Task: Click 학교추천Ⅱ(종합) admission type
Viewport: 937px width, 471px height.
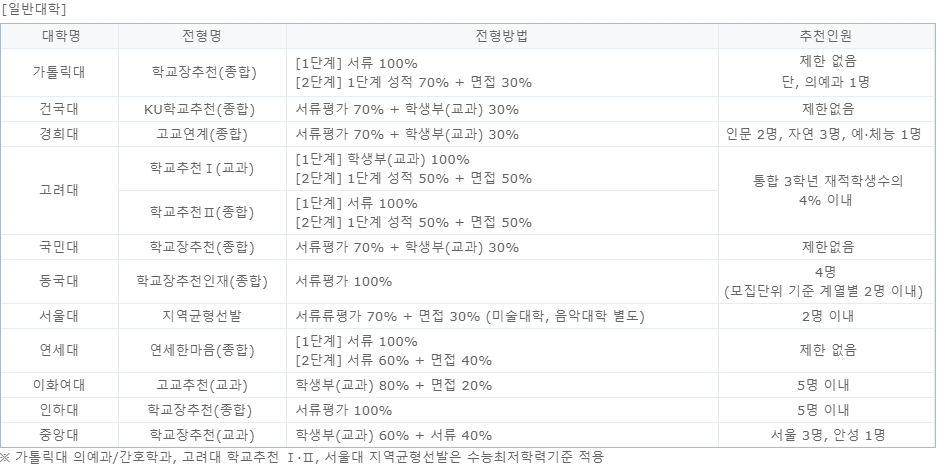Action: coord(202,213)
